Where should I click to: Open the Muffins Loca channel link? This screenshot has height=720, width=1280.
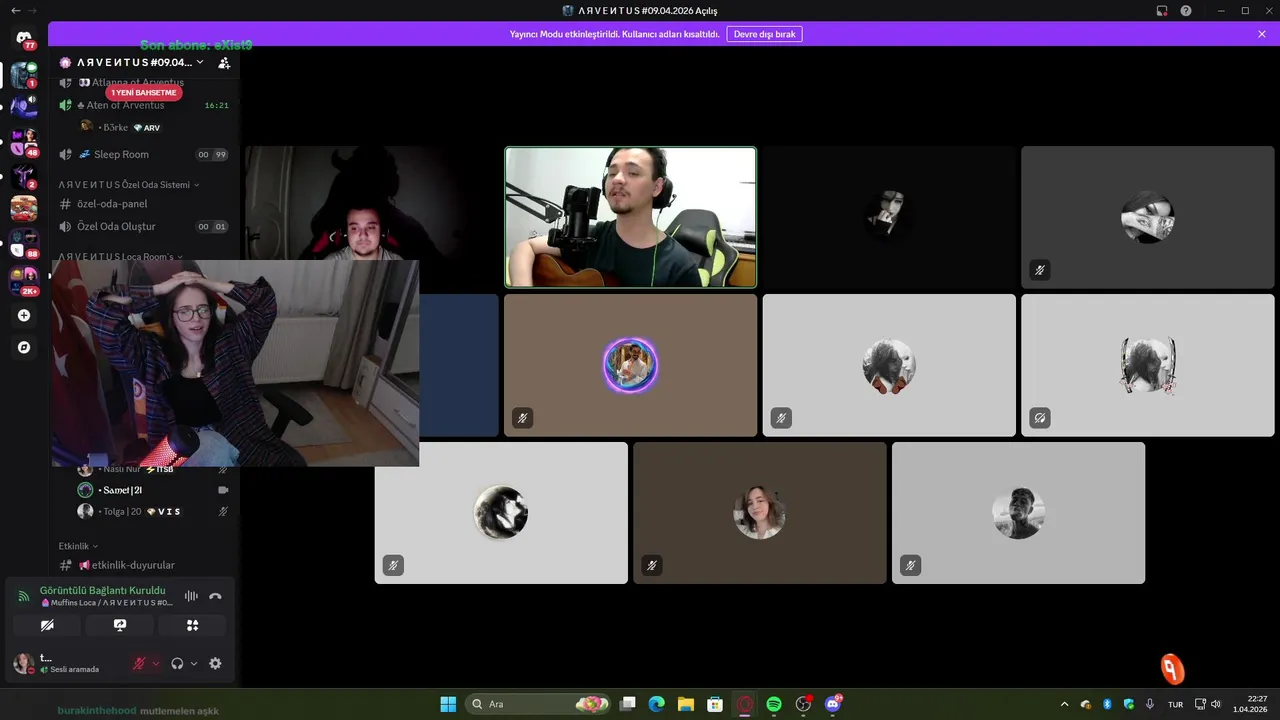pyautogui.click(x=106, y=603)
